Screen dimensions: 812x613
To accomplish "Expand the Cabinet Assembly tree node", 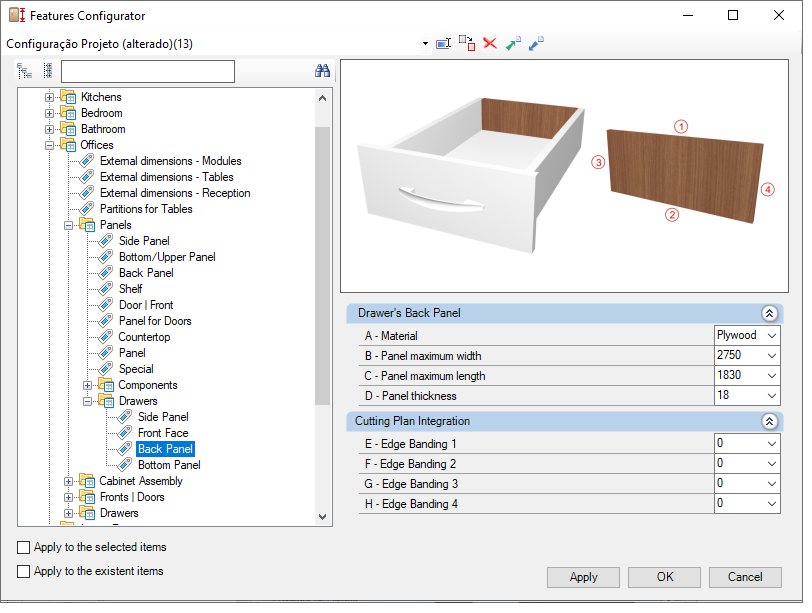I will [68, 481].
